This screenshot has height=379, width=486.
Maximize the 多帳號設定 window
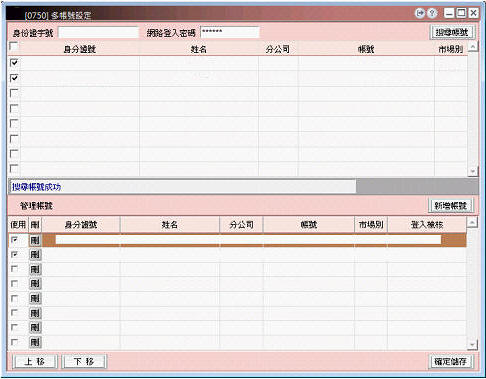tap(461, 13)
